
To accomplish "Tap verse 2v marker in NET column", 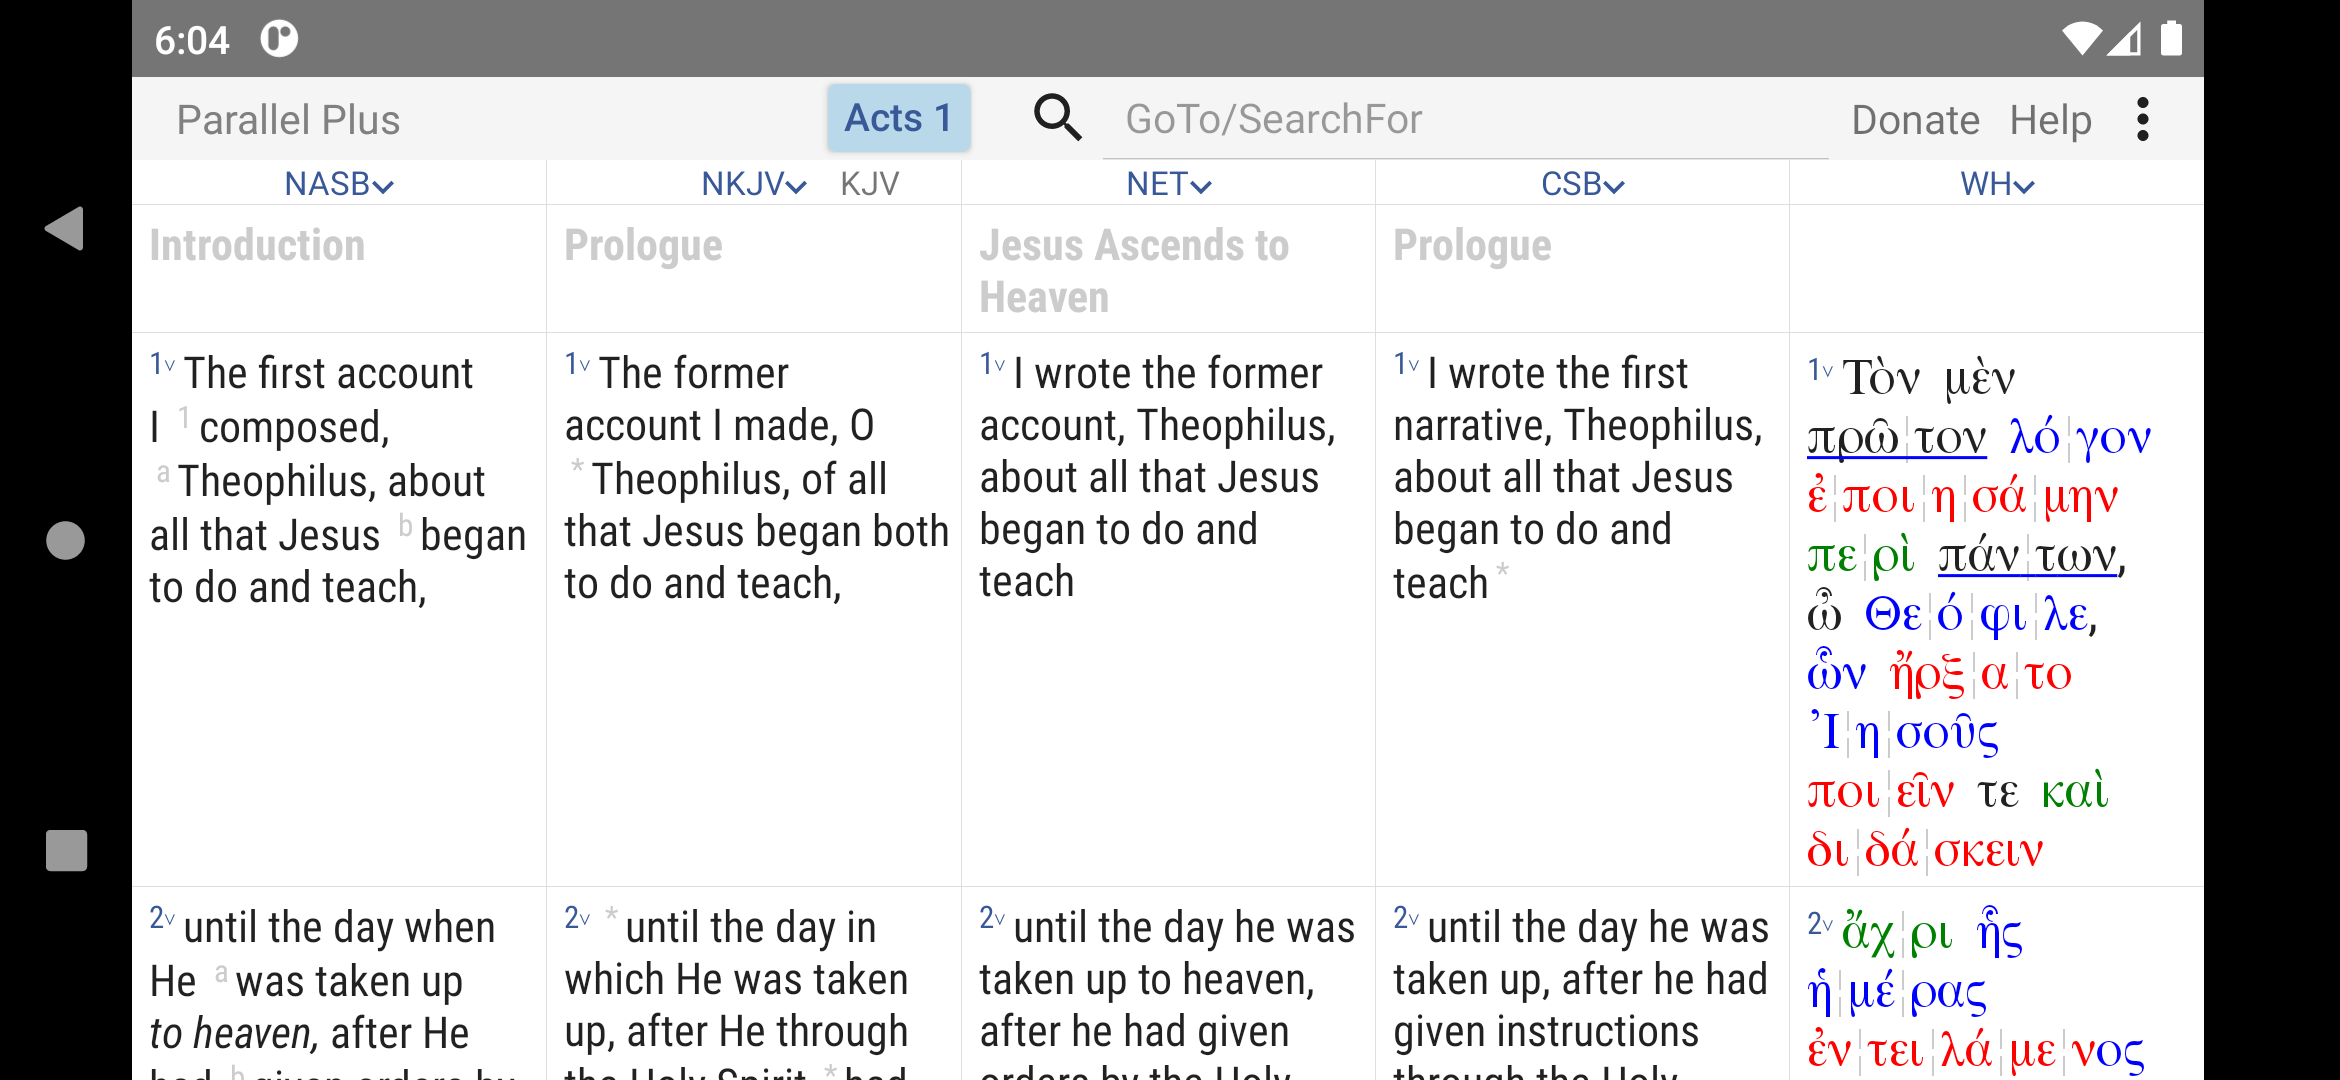I will pos(992,917).
